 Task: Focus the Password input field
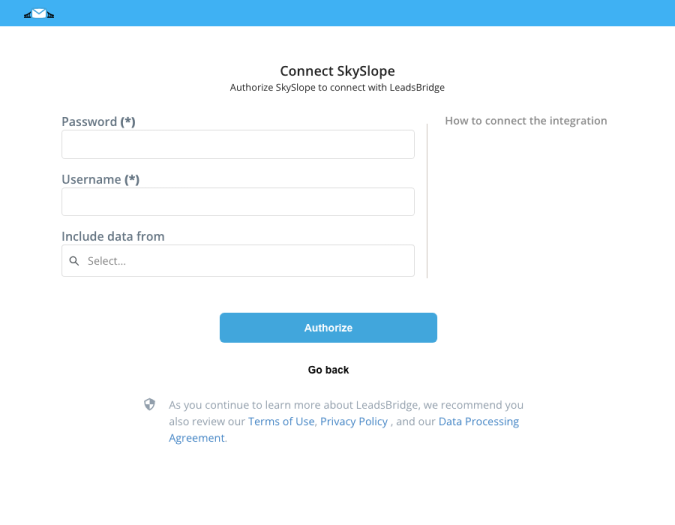[x=238, y=145]
